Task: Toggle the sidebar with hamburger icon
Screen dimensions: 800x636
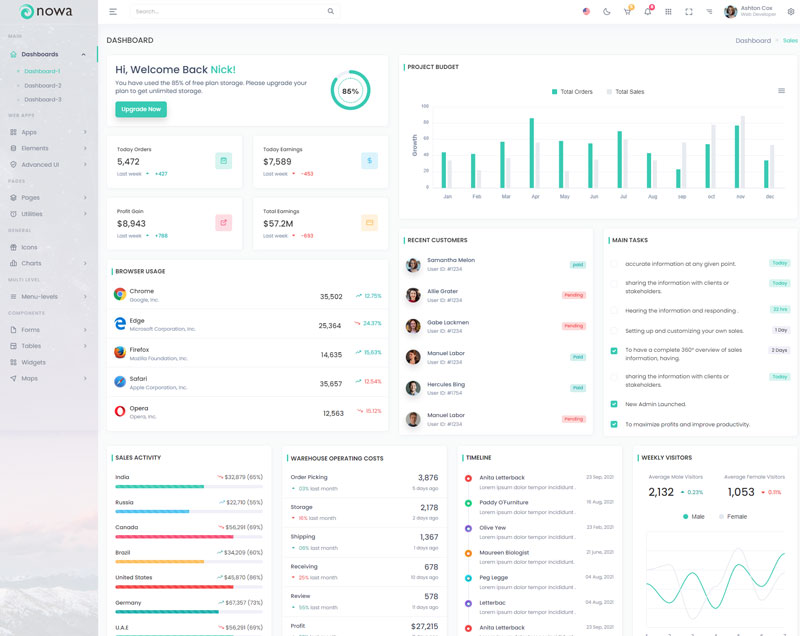Action: point(113,12)
